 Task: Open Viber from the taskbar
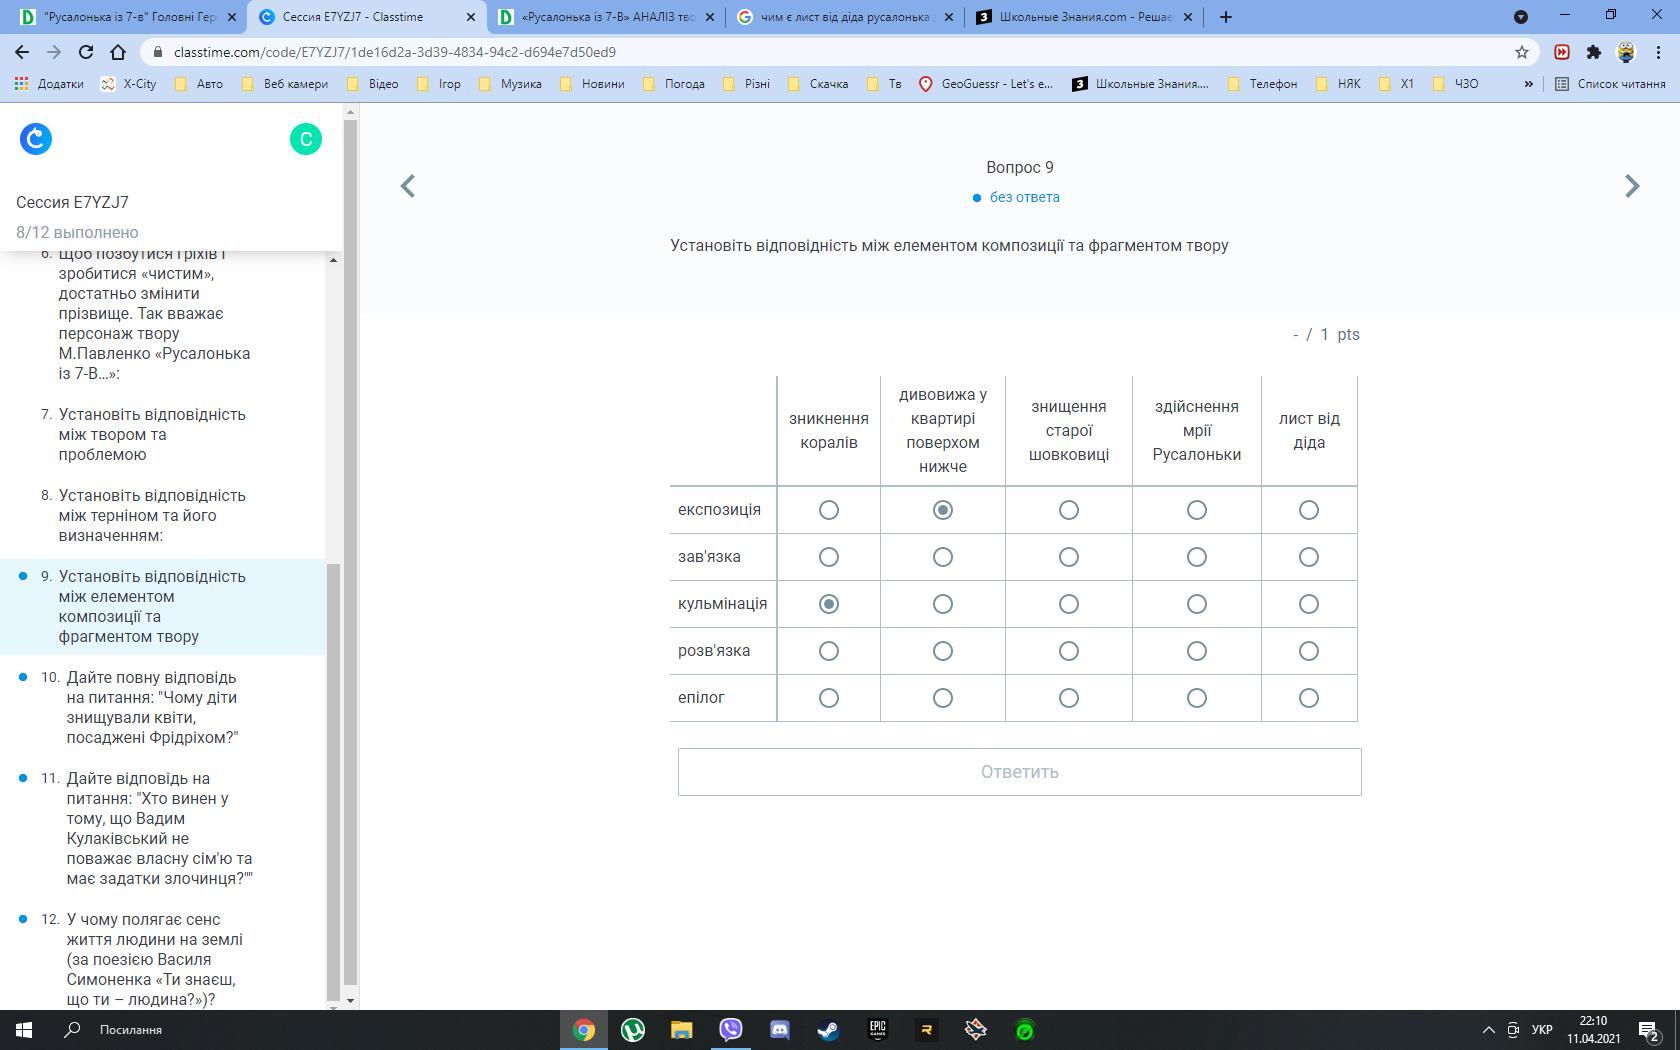(731, 1030)
